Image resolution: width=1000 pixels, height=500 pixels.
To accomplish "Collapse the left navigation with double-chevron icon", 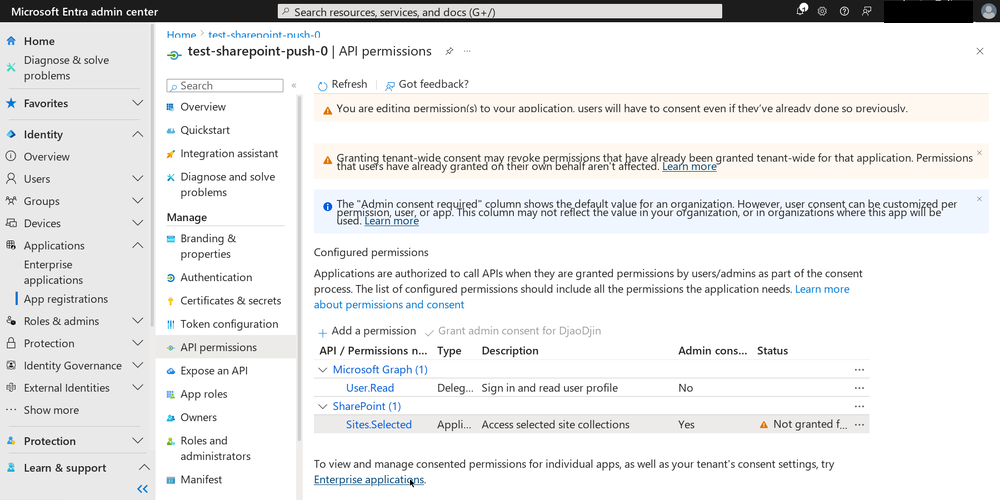I will pyautogui.click(x=143, y=489).
